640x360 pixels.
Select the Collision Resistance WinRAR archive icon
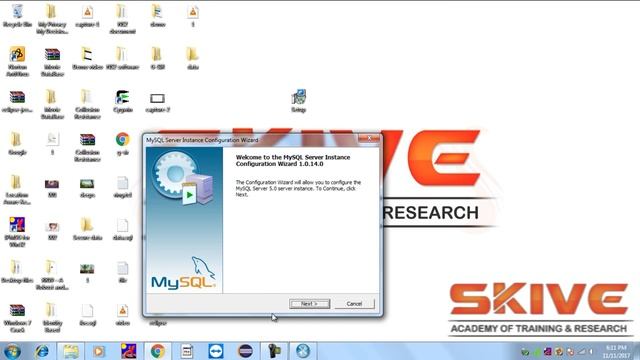pyautogui.click(x=87, y=147)
